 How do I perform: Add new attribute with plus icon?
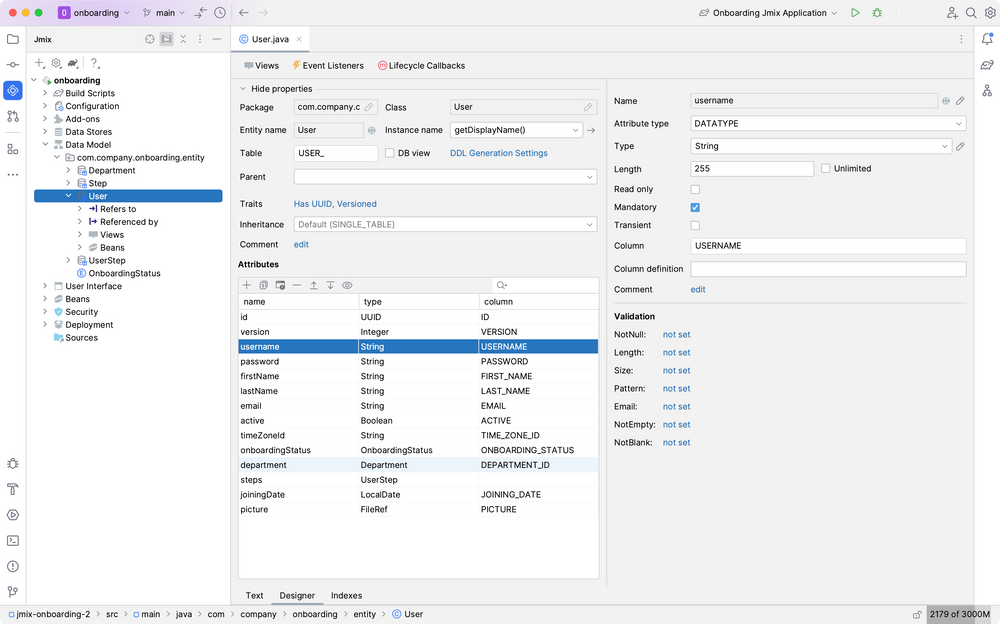click(247, 285)
